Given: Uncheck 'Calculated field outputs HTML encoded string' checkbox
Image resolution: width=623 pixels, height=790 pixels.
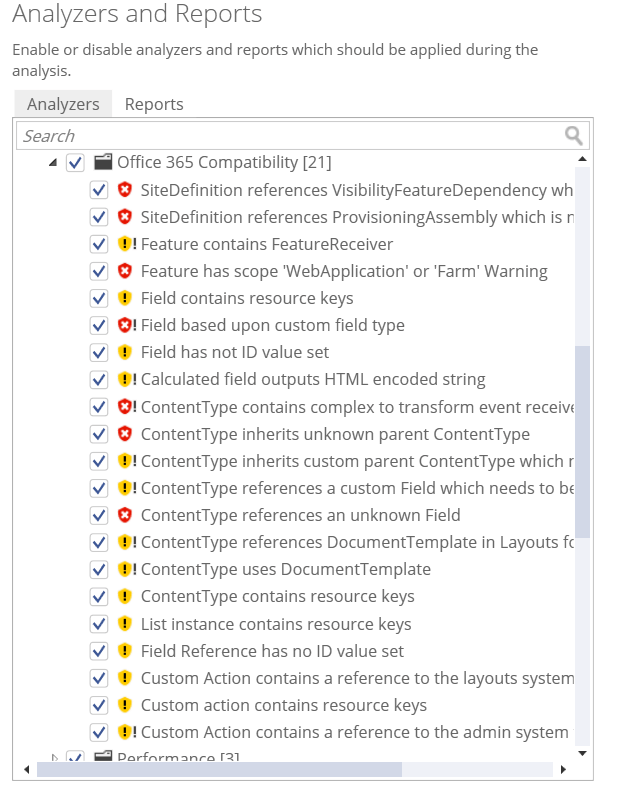Looking at the screenshot, I should pos(99,380).
